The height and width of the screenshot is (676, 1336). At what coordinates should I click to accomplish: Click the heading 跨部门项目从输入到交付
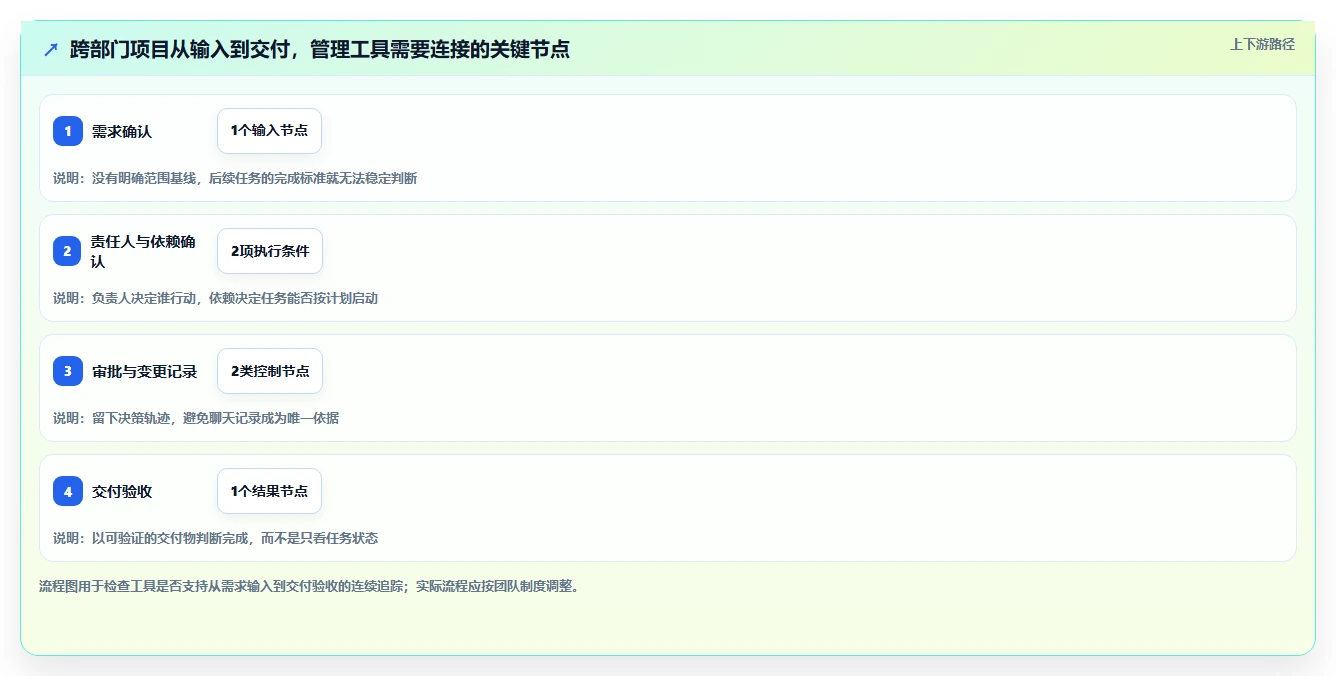click(x=180, y=50)
